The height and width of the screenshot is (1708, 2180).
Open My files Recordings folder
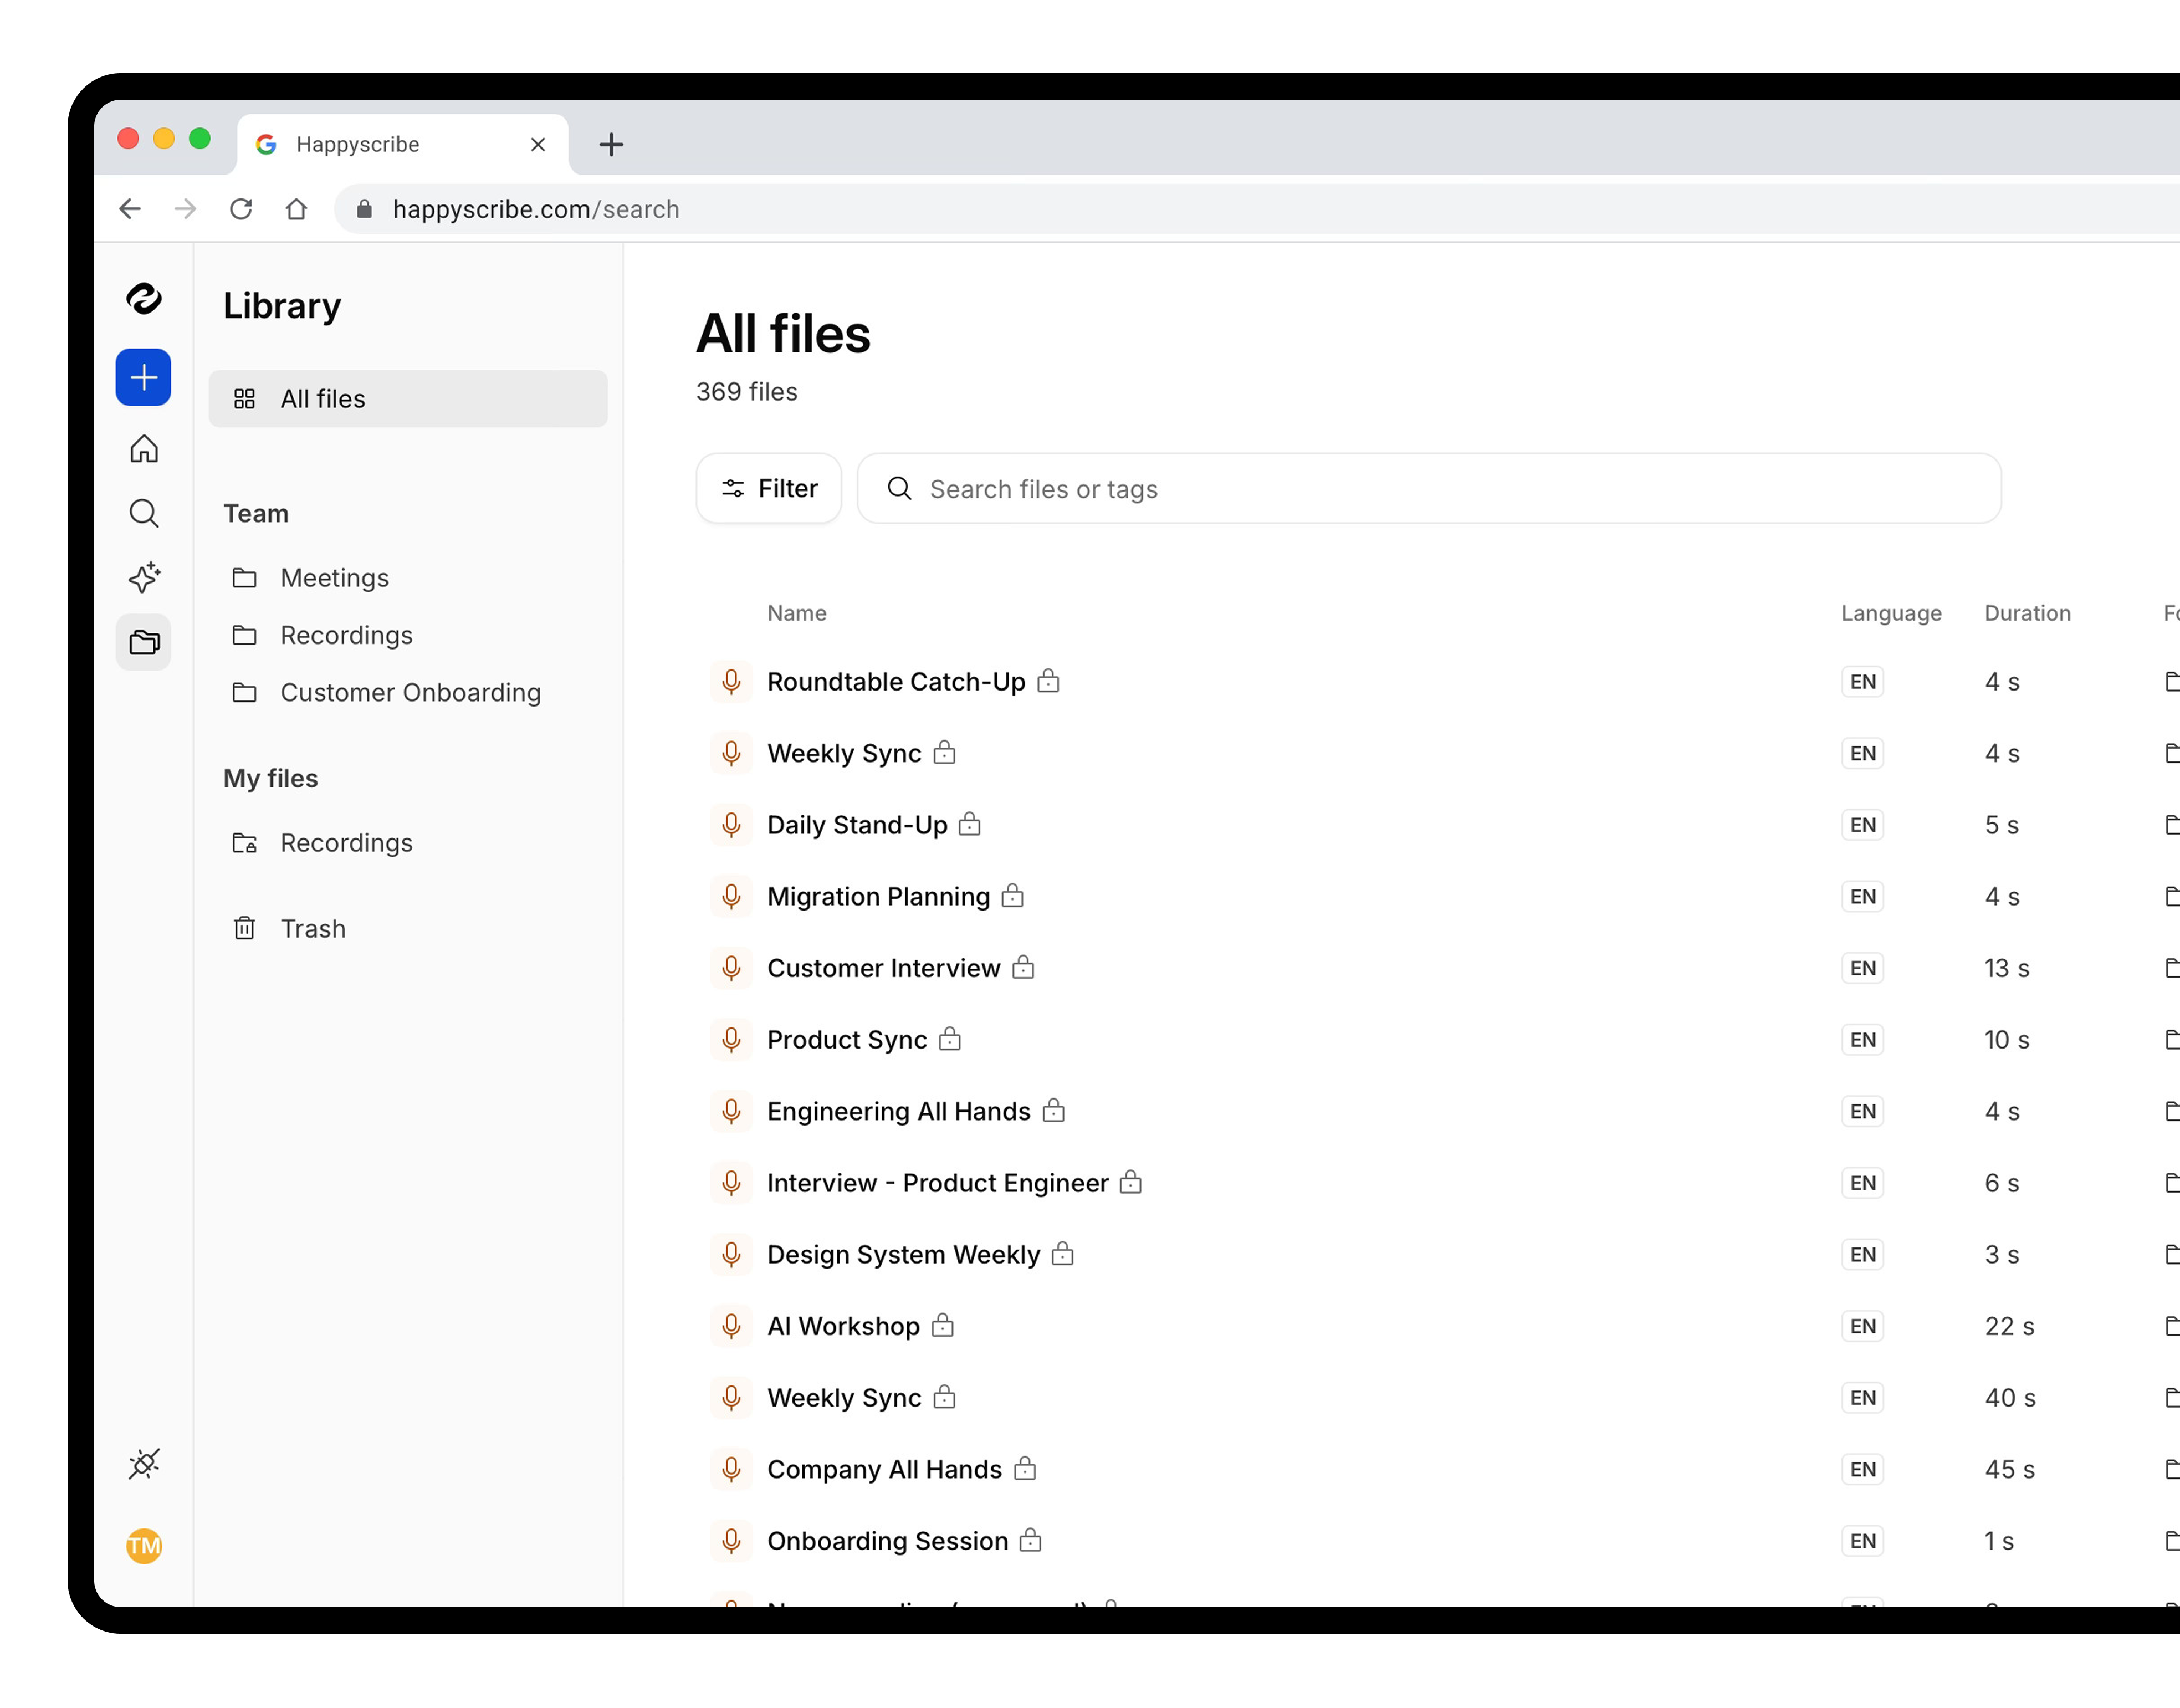(x=408, y=843)
